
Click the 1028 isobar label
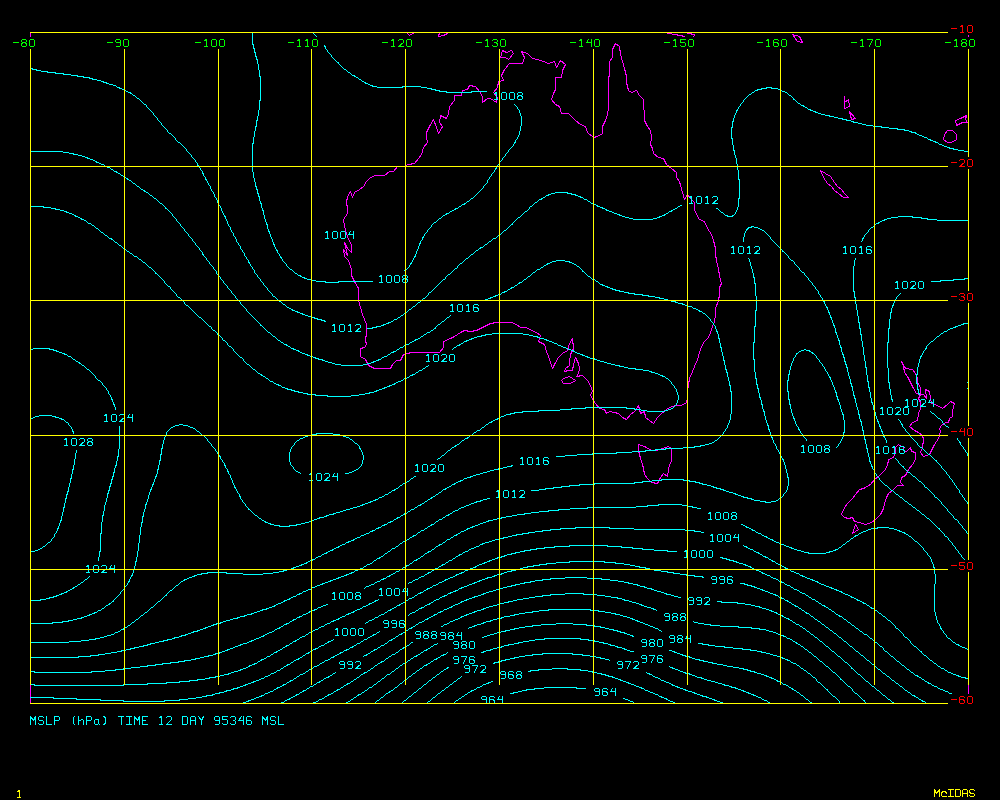pos(78,442)
